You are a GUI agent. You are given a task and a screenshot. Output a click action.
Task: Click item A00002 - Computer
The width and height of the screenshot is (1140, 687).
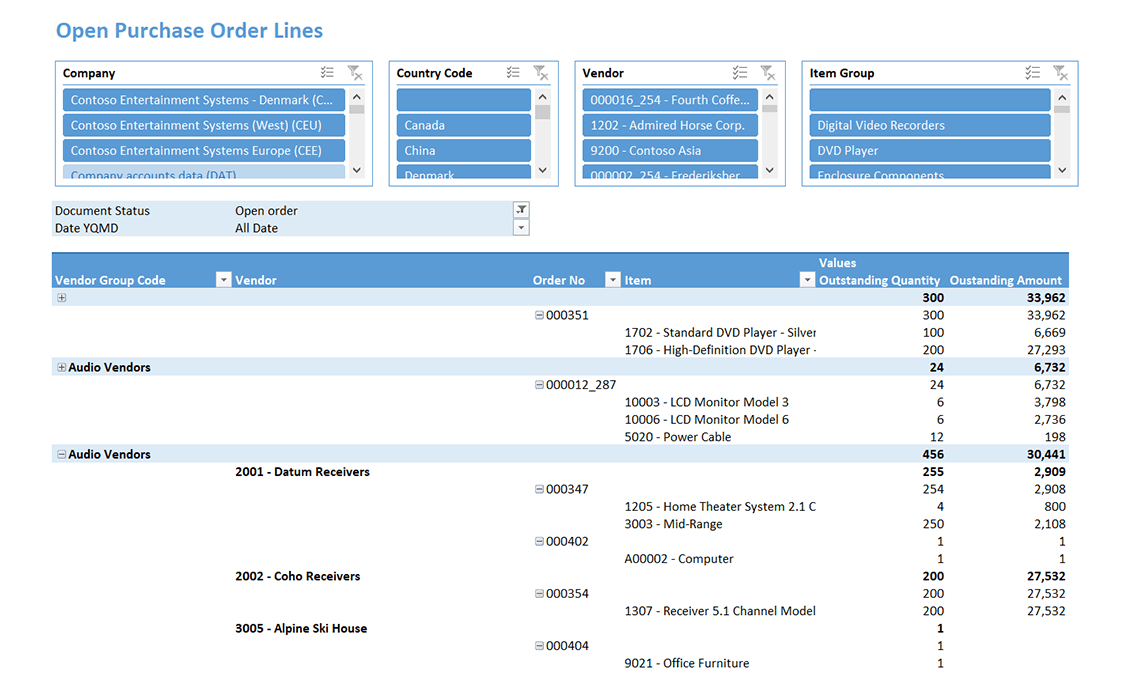678,559
